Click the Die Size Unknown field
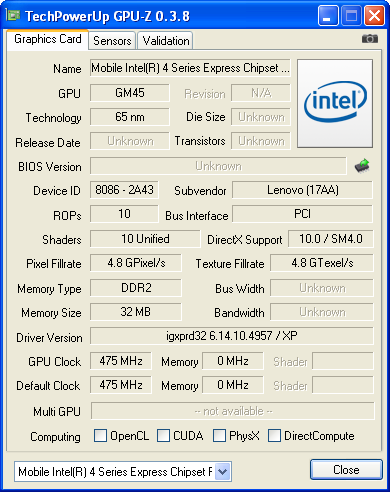 tap(261, 117)
